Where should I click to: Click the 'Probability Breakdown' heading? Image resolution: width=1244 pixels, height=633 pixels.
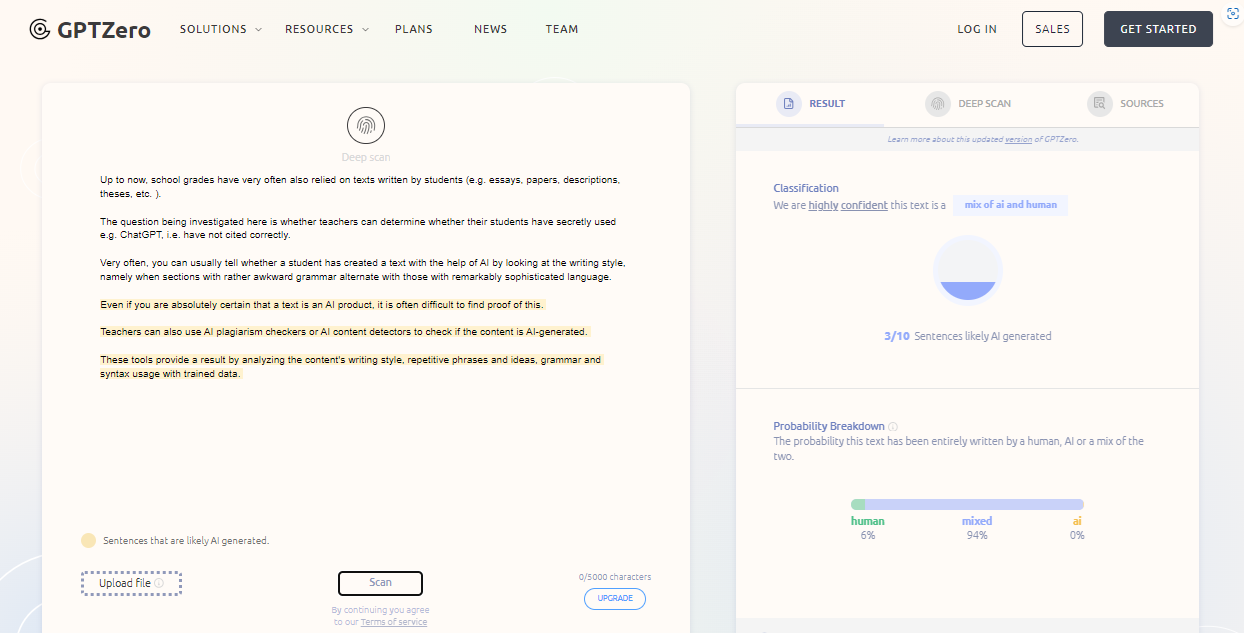(x=829, y=426)
